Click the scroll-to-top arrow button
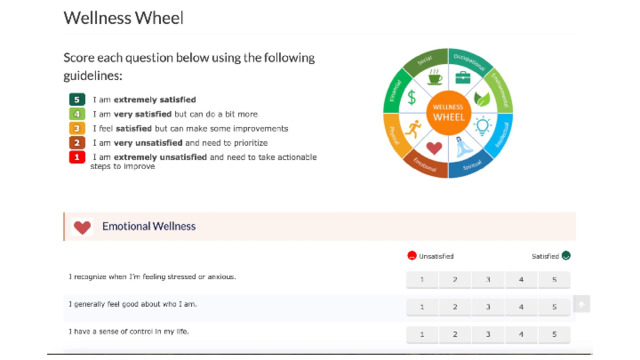The width and height of the screenshot is (640, 360). (x=581, y=304)
